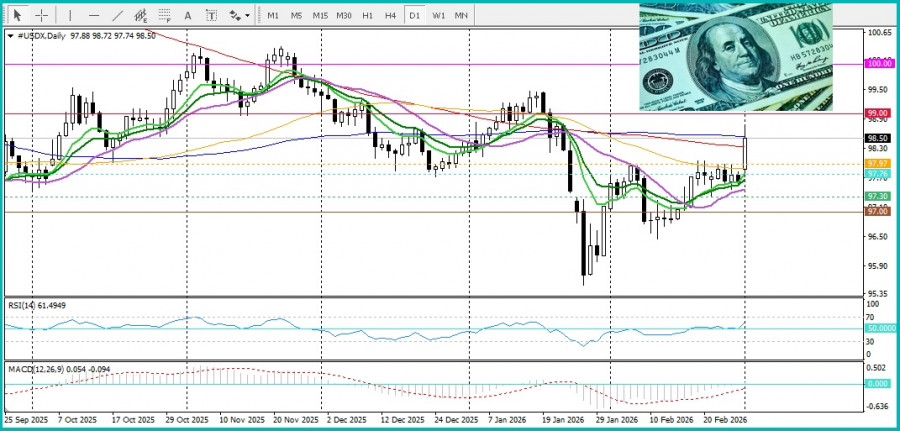Draw a vertical line tool
This screenshot has height=431, width=900.
[x=70, y=16]
